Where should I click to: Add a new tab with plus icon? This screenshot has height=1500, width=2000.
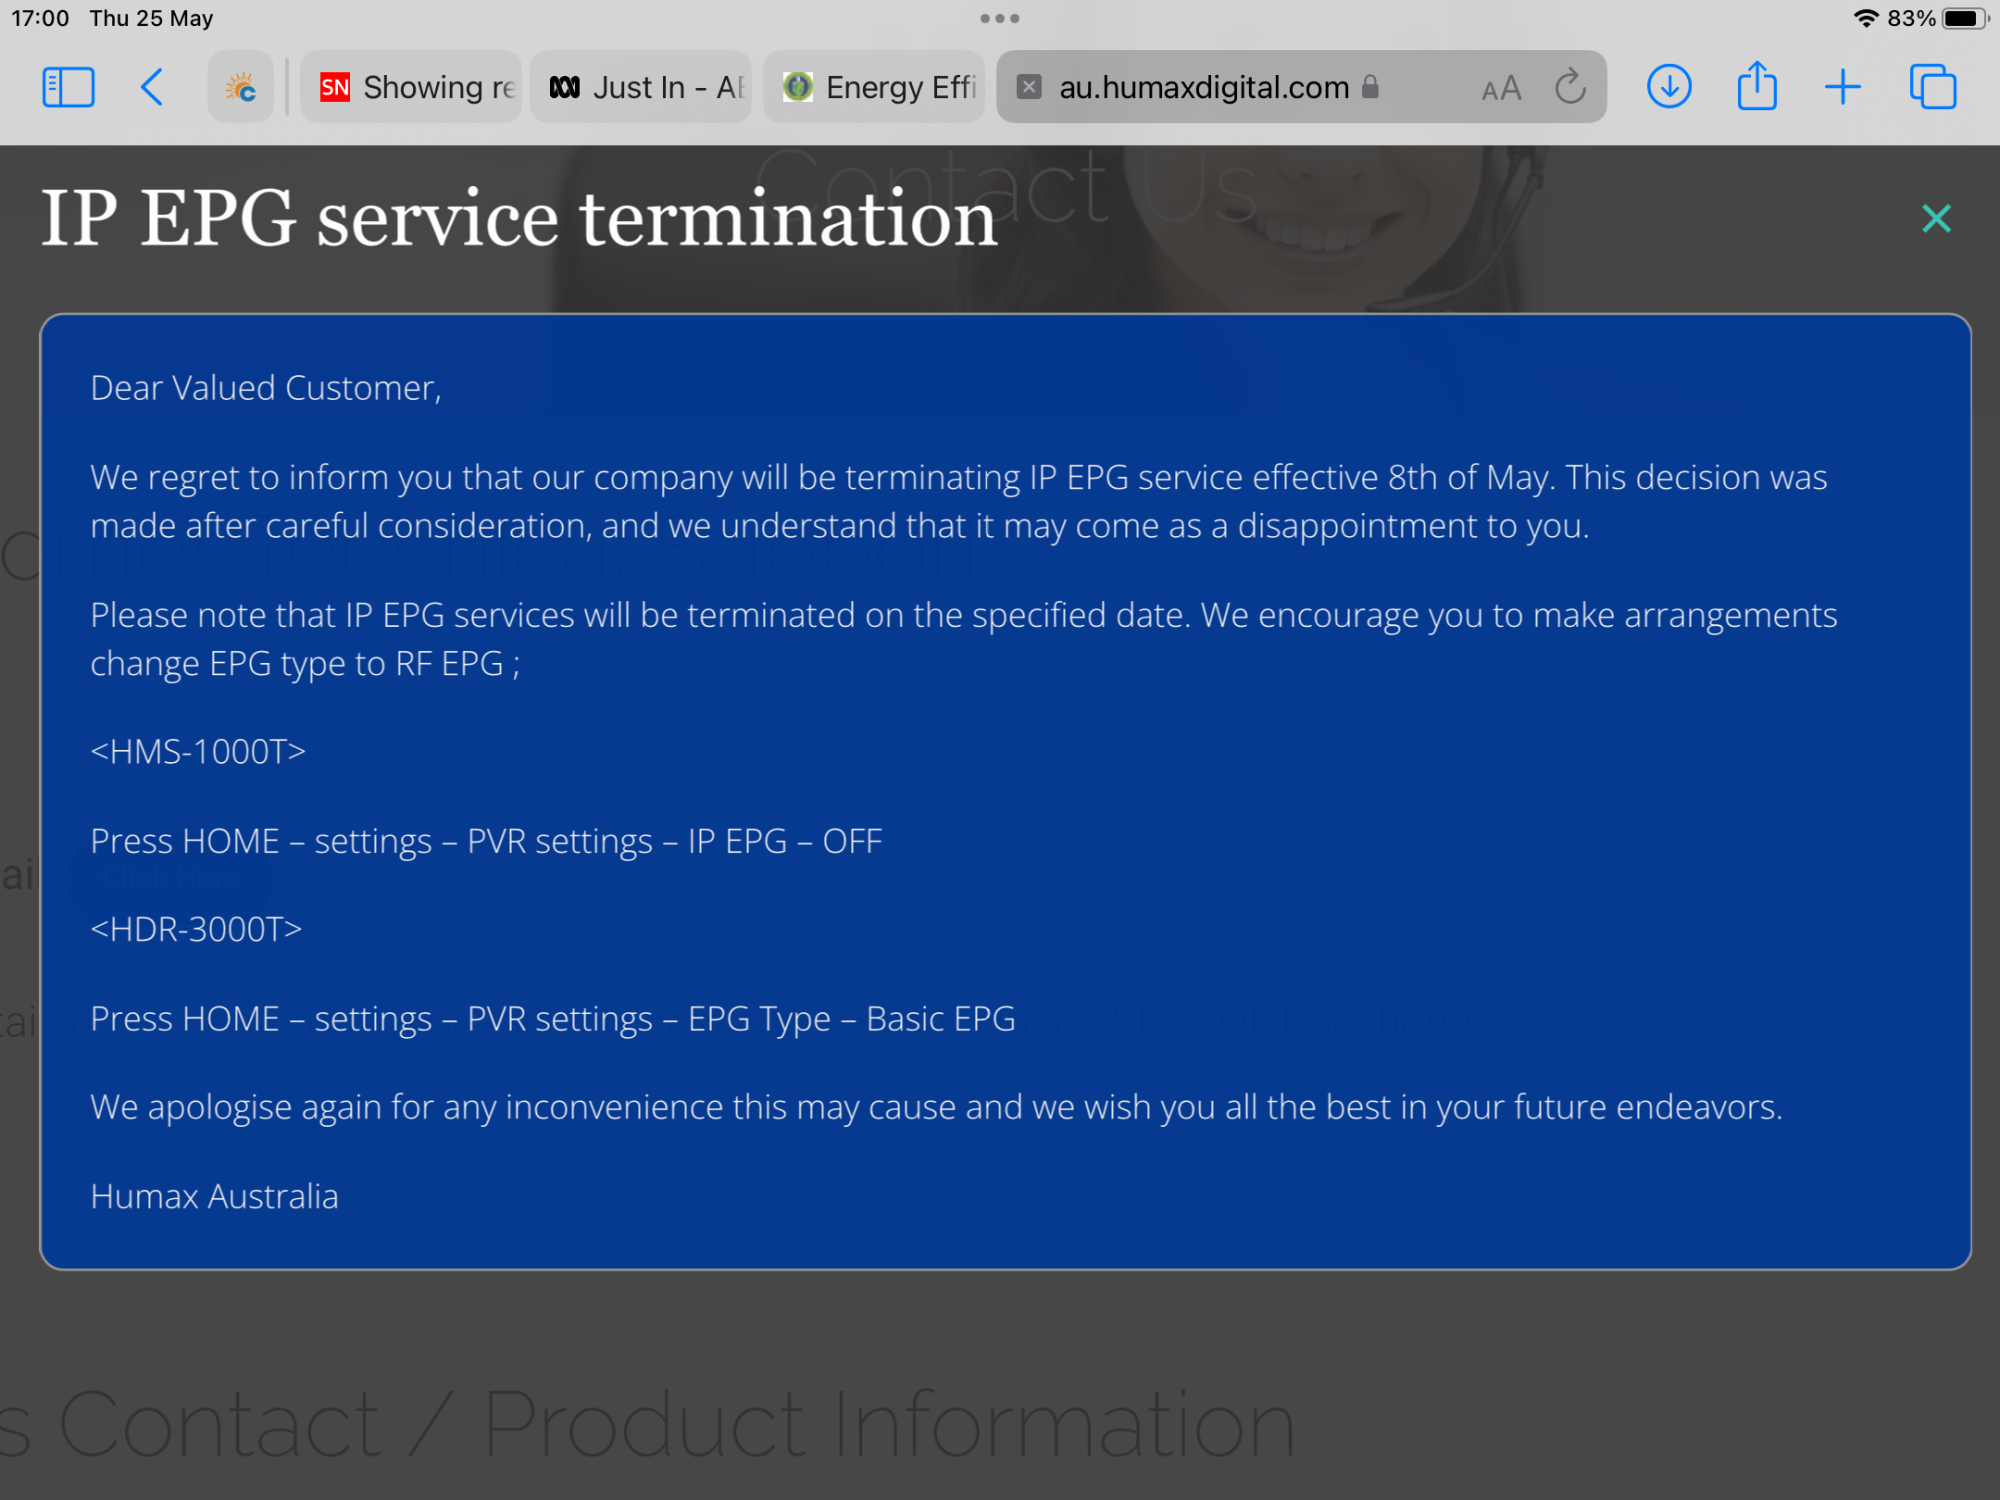click(x=1842, y=87)
